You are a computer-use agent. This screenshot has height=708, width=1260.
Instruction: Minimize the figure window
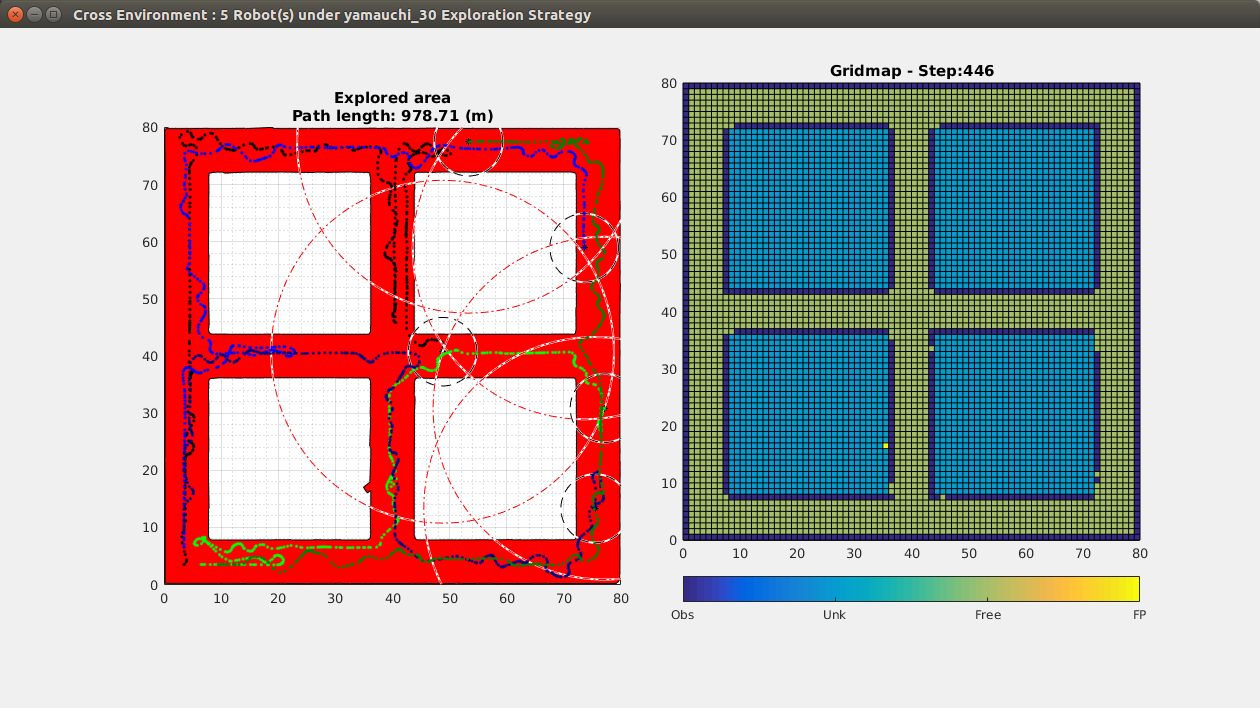[x=34, y=15]
